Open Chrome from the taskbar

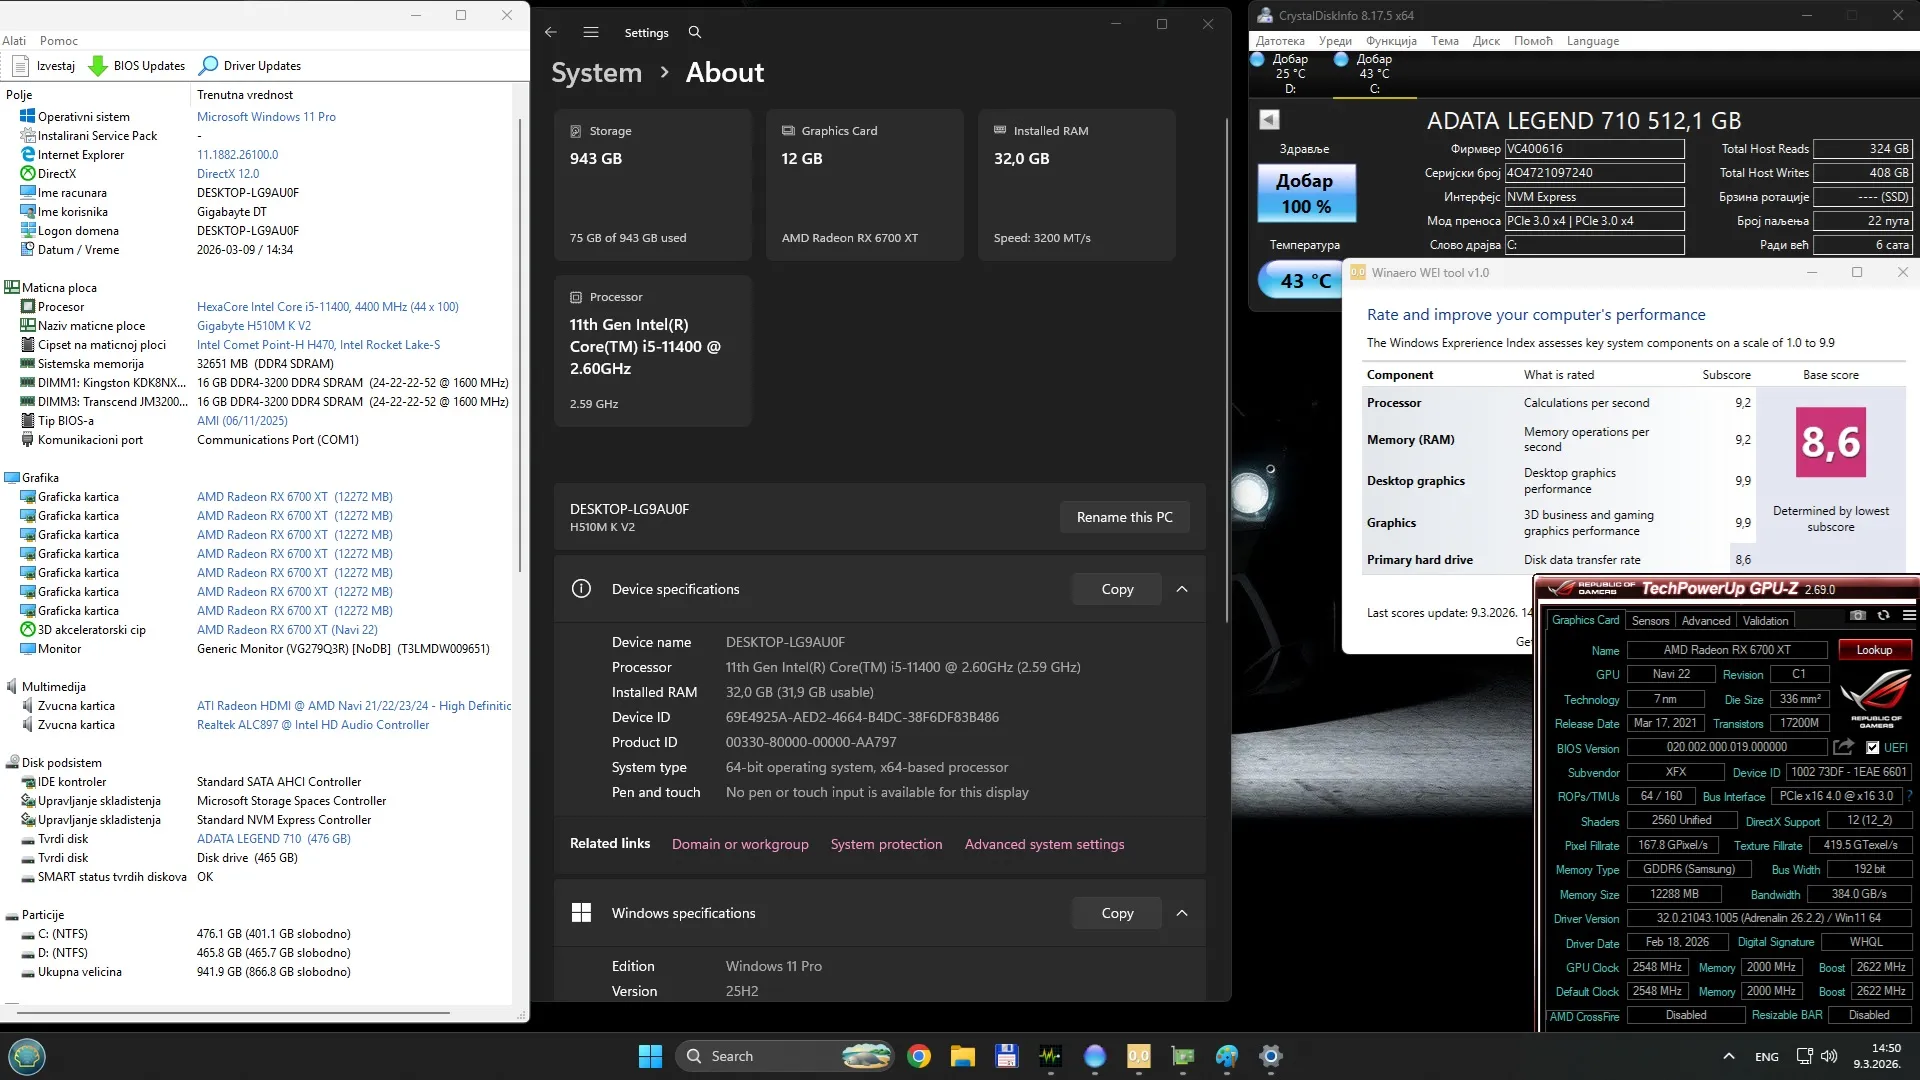click(918, 1056)
